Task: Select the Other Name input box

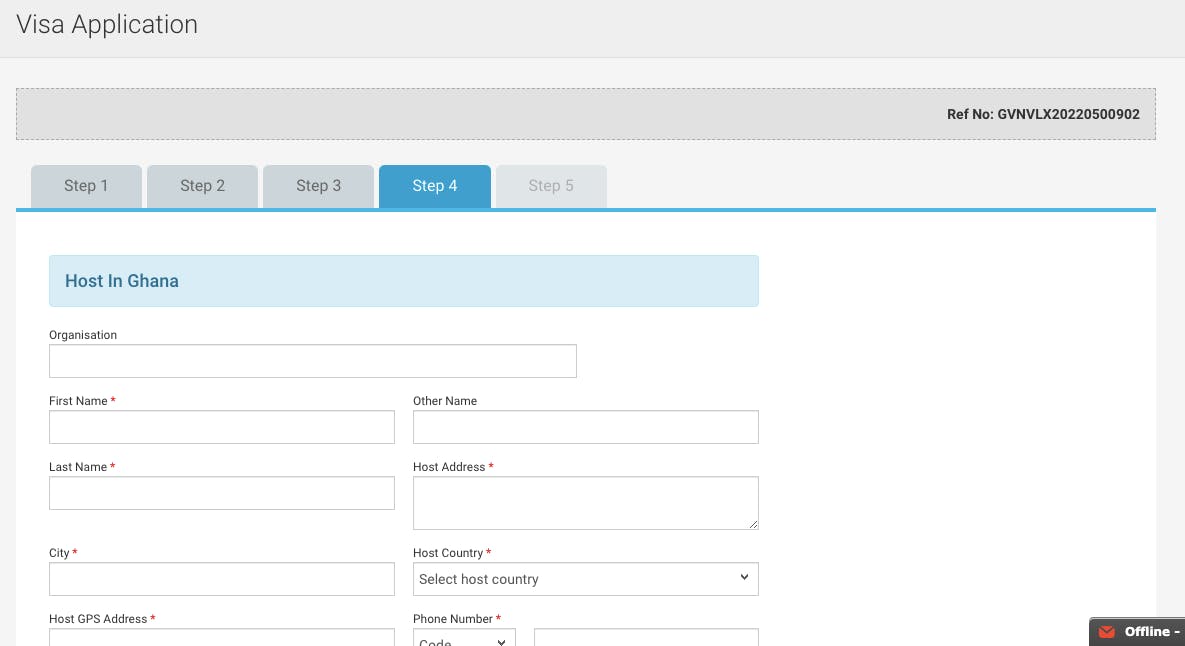Action: pos(586,427)
